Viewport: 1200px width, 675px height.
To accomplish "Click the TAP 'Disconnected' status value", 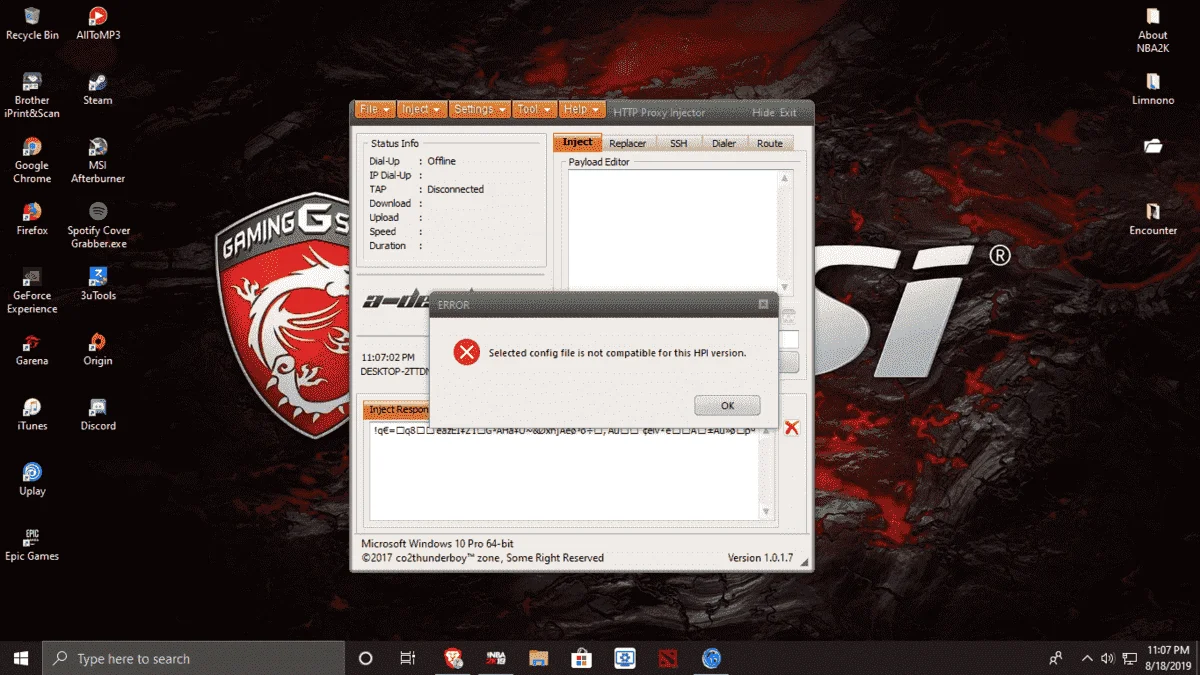I will pyautogui.click(x=455, y=189).
